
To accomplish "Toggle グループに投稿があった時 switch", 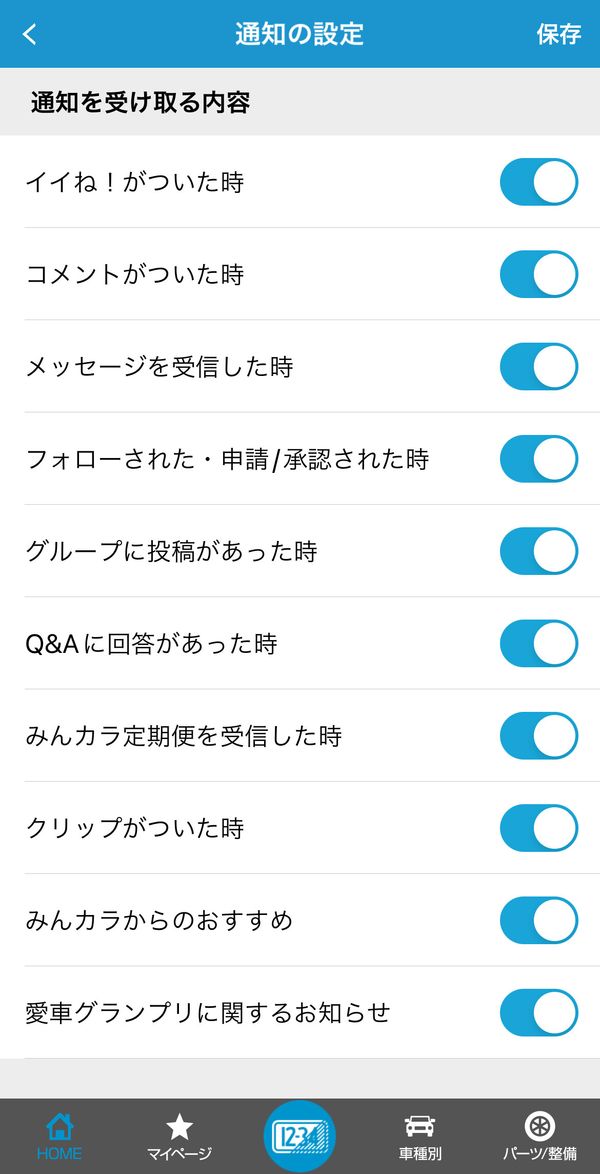I will click(x=539, y=551).
